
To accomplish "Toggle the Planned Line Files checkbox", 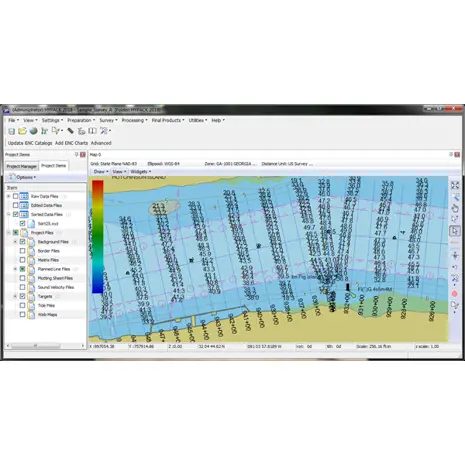I will pyautogui.click(x=22, y=269).
